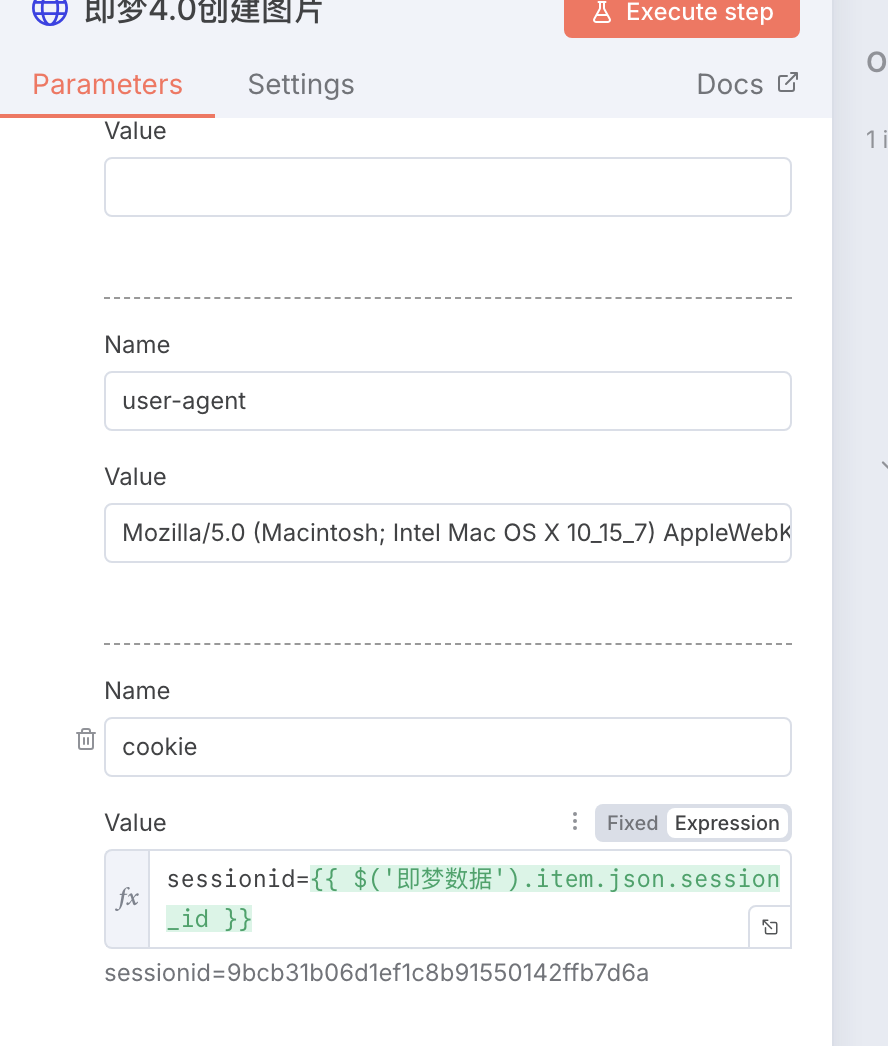The width and height of the screenshot is (888, 1046).
Task: Focus the cookie Name field
Action: tap(448, 747)
